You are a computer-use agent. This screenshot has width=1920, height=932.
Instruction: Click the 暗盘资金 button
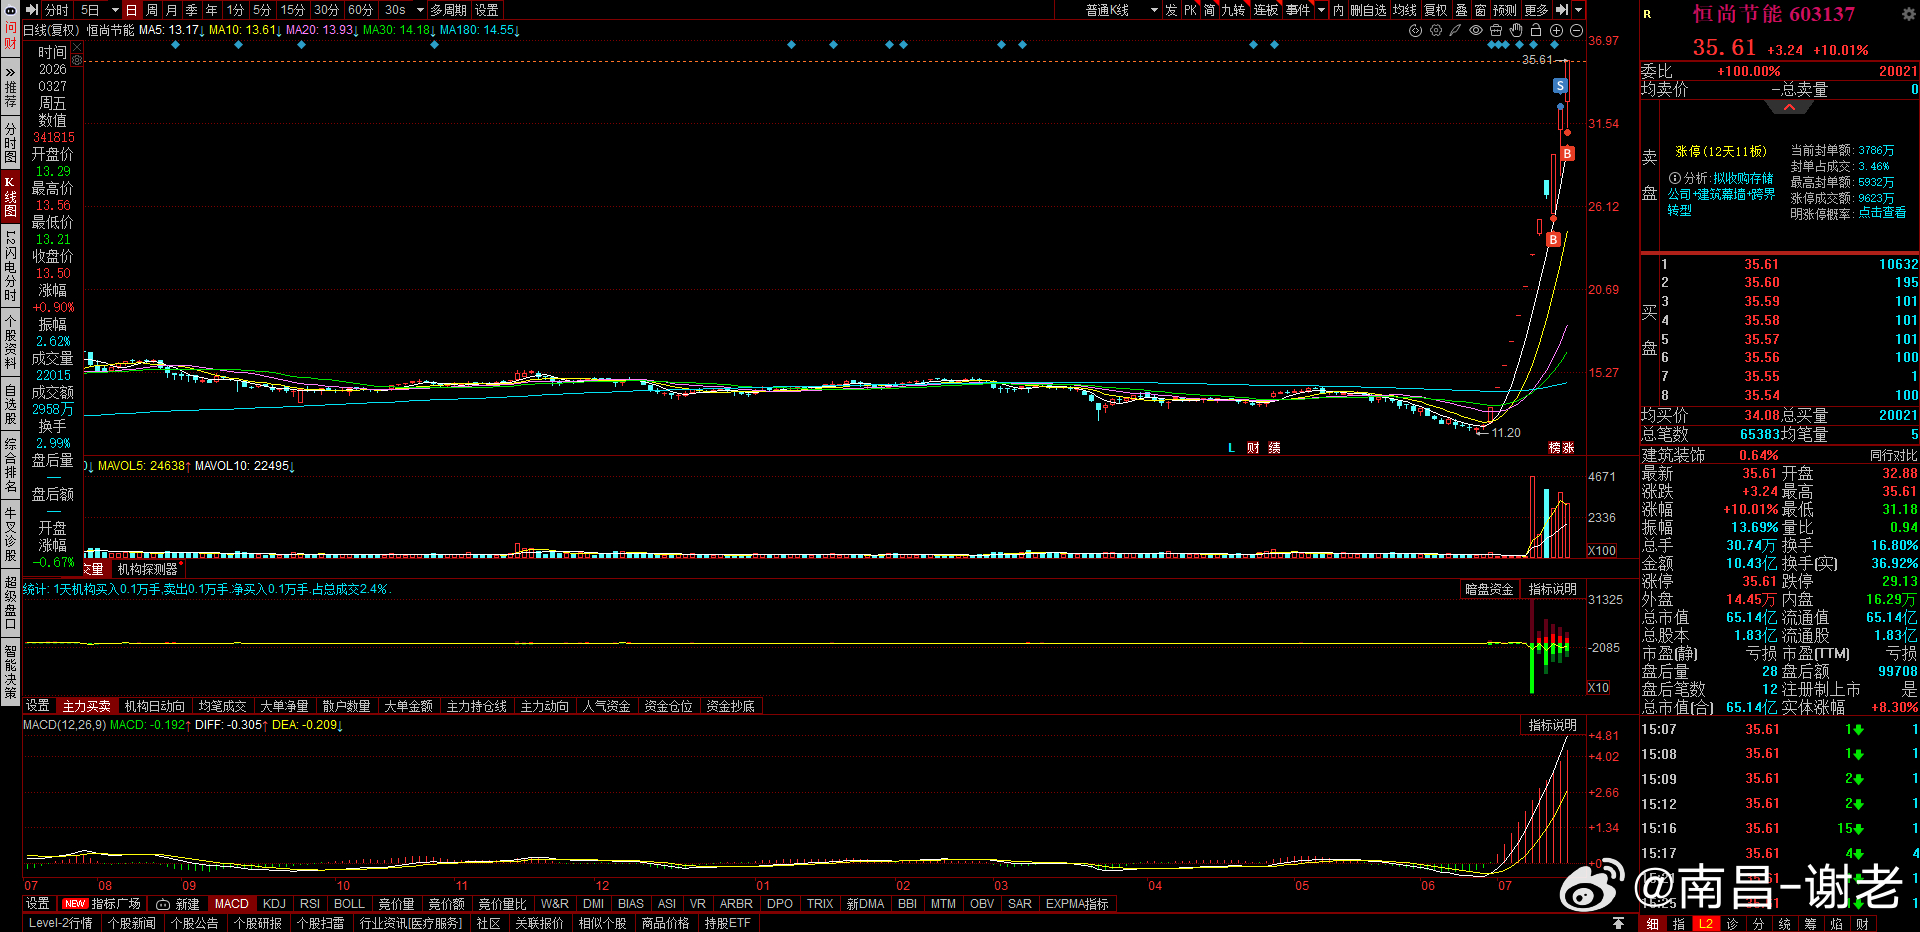click(x=1489, y=590)
